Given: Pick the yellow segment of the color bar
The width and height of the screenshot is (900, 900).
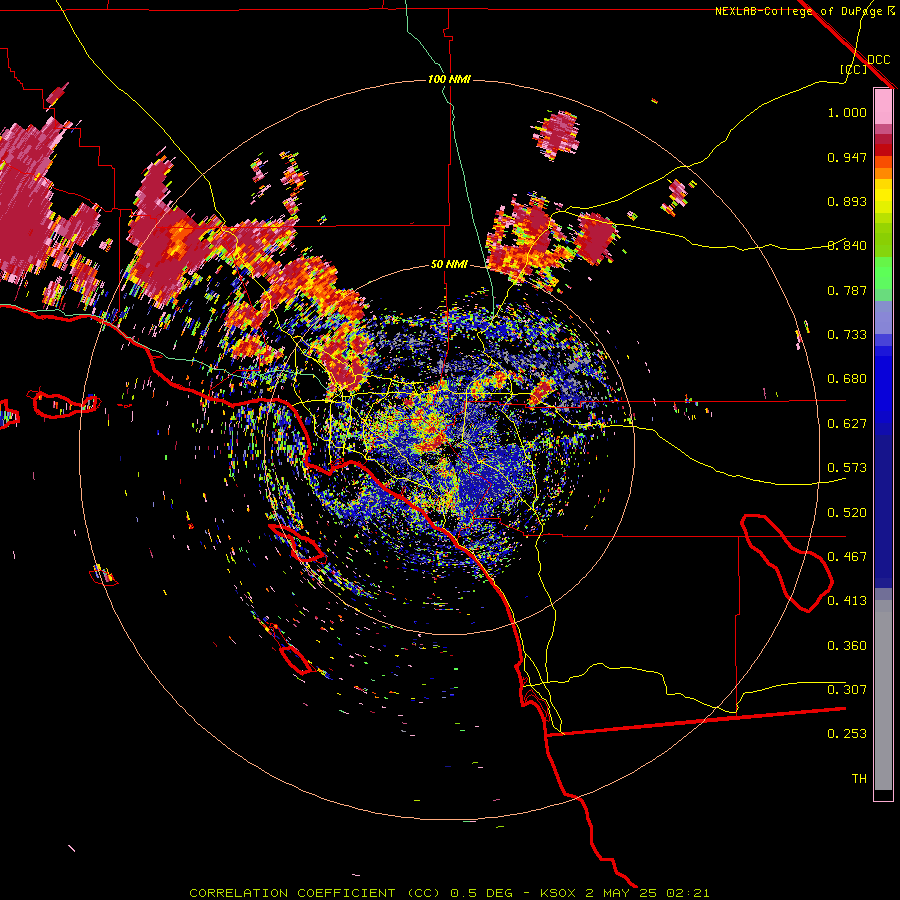Looking at the screenshot, I should point(883,197).
